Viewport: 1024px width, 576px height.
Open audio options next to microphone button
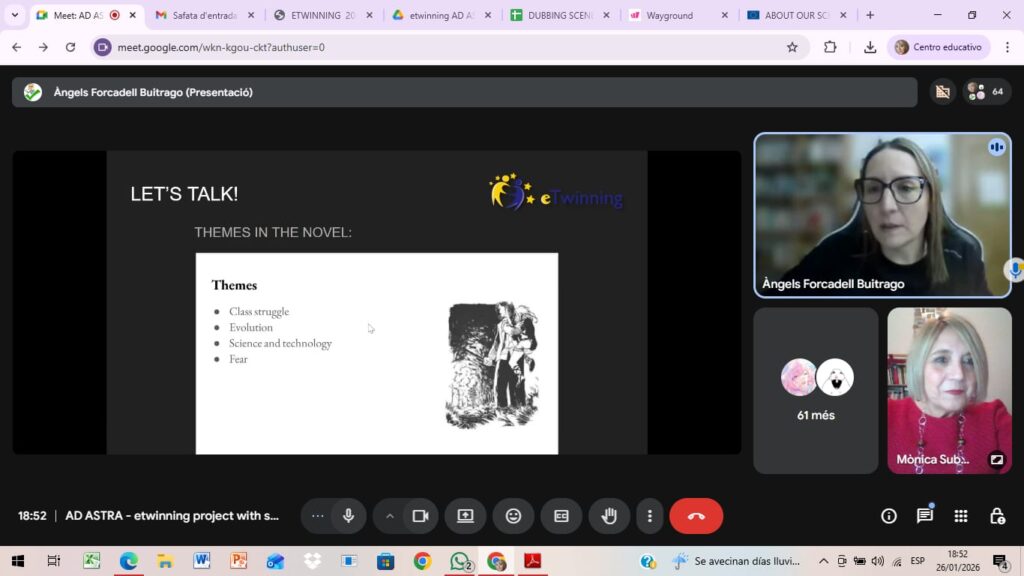click(x=318, y=516)
